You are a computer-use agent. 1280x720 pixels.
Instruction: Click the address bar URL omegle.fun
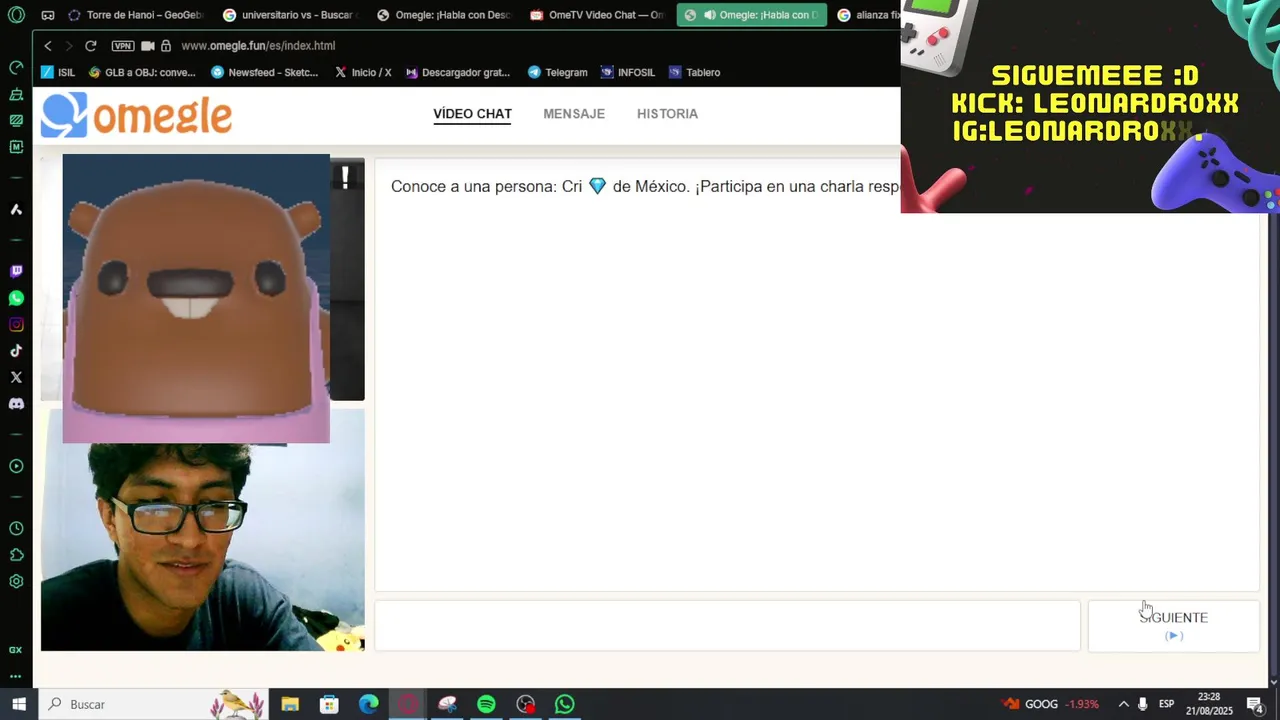(258, 46)
